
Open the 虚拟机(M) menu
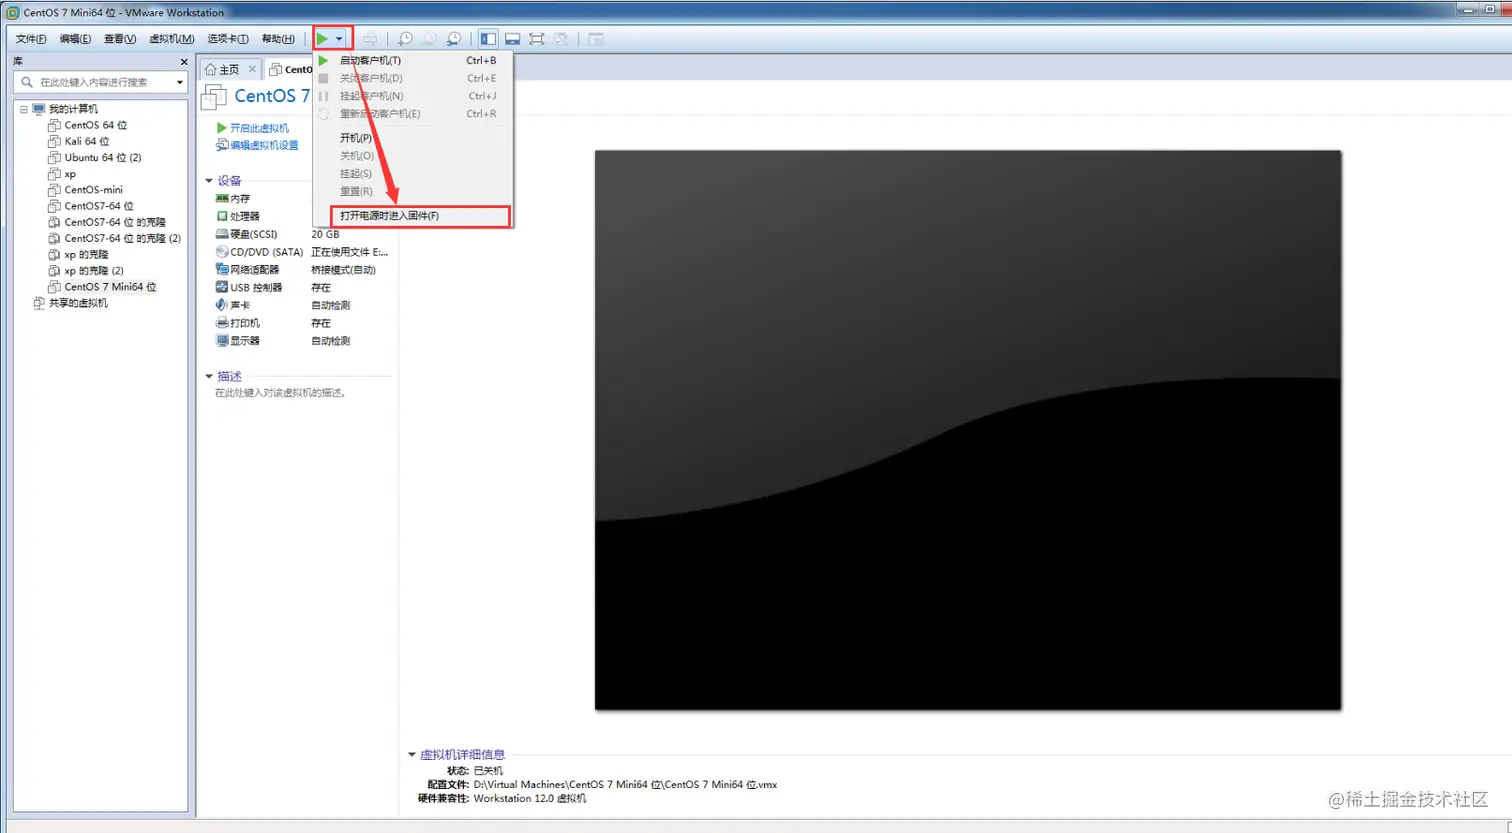click(171, 39)
